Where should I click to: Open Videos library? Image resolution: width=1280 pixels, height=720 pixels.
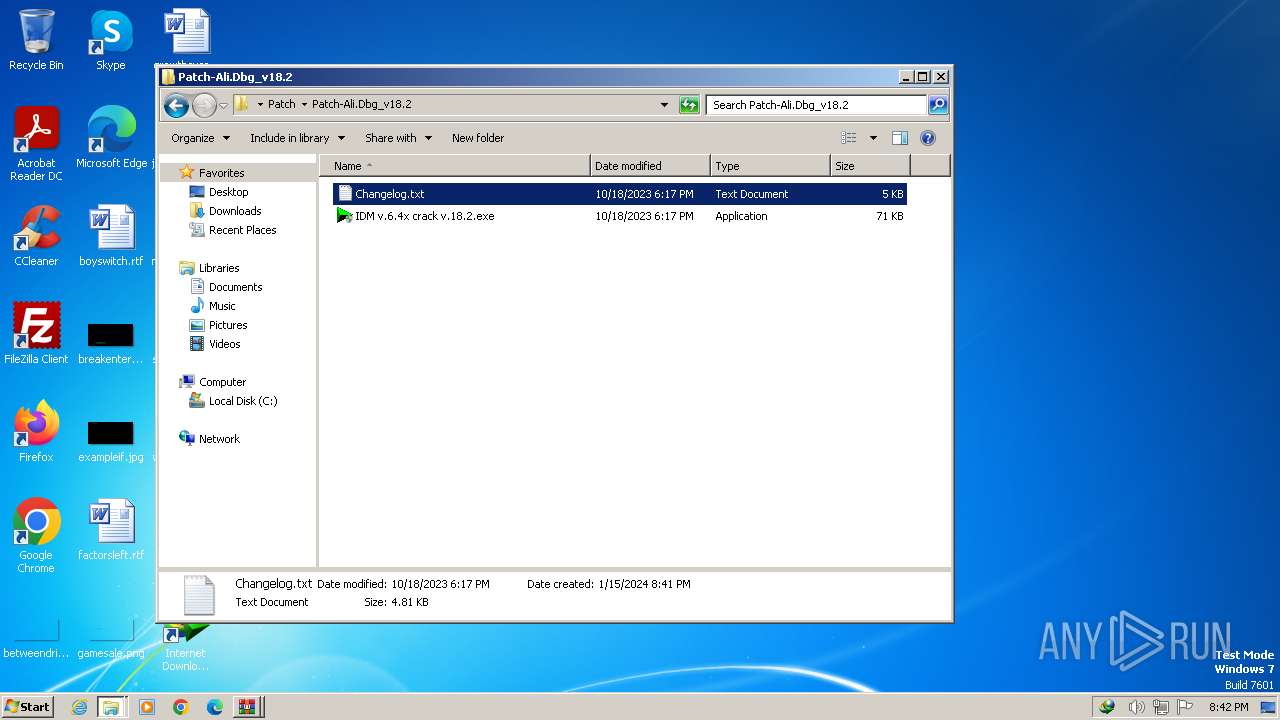pos(224,344)
